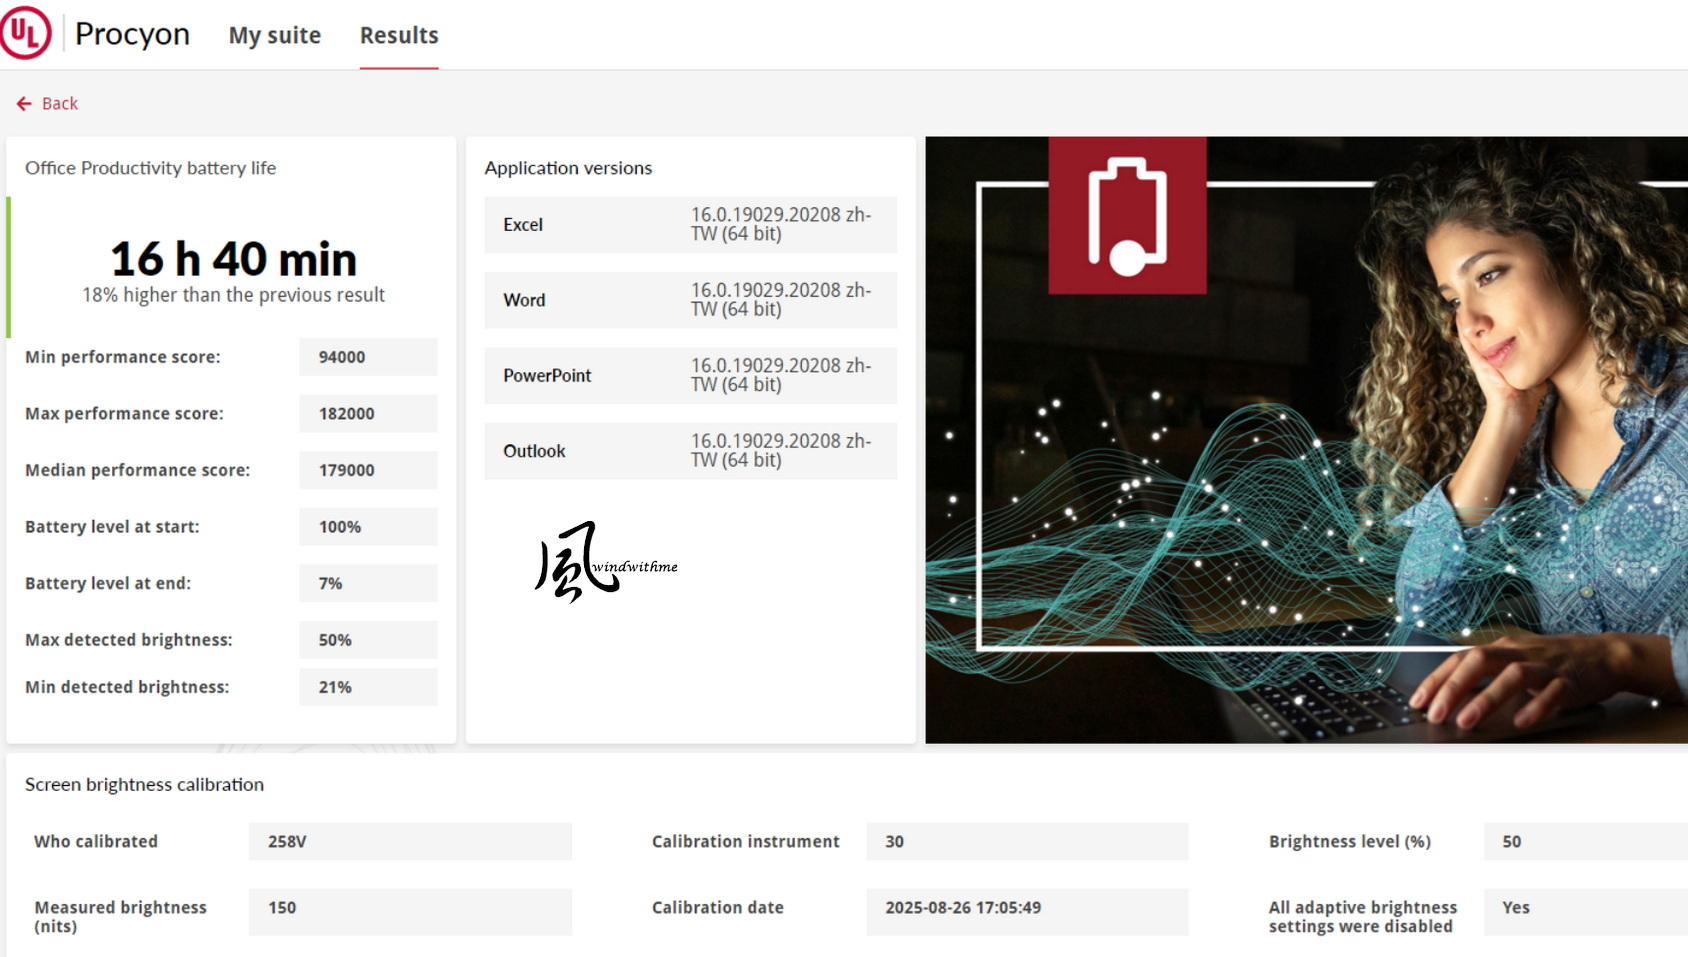Click the Battery level at end value 7%

click(368, 583)
